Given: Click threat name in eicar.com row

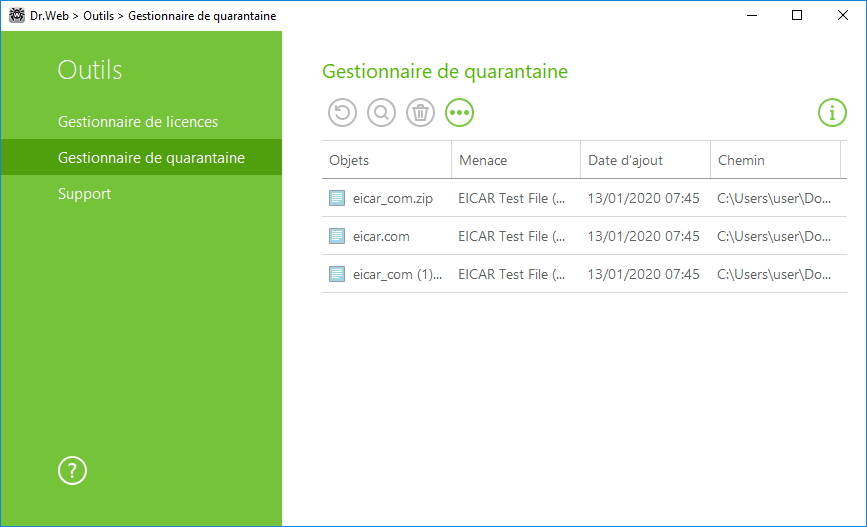Looking at the screenshot, I should 511,237.
